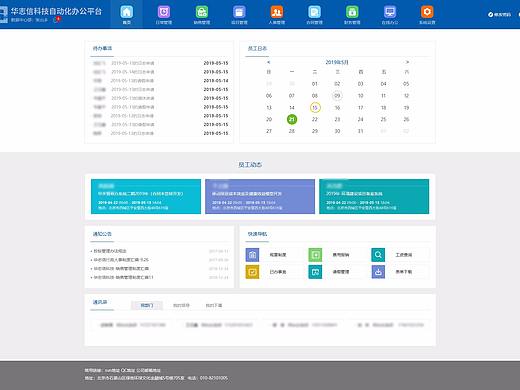Open the blue download forms quick-nav icon
This screenshot has width=520, height=390.
click(x=378, y=272)
